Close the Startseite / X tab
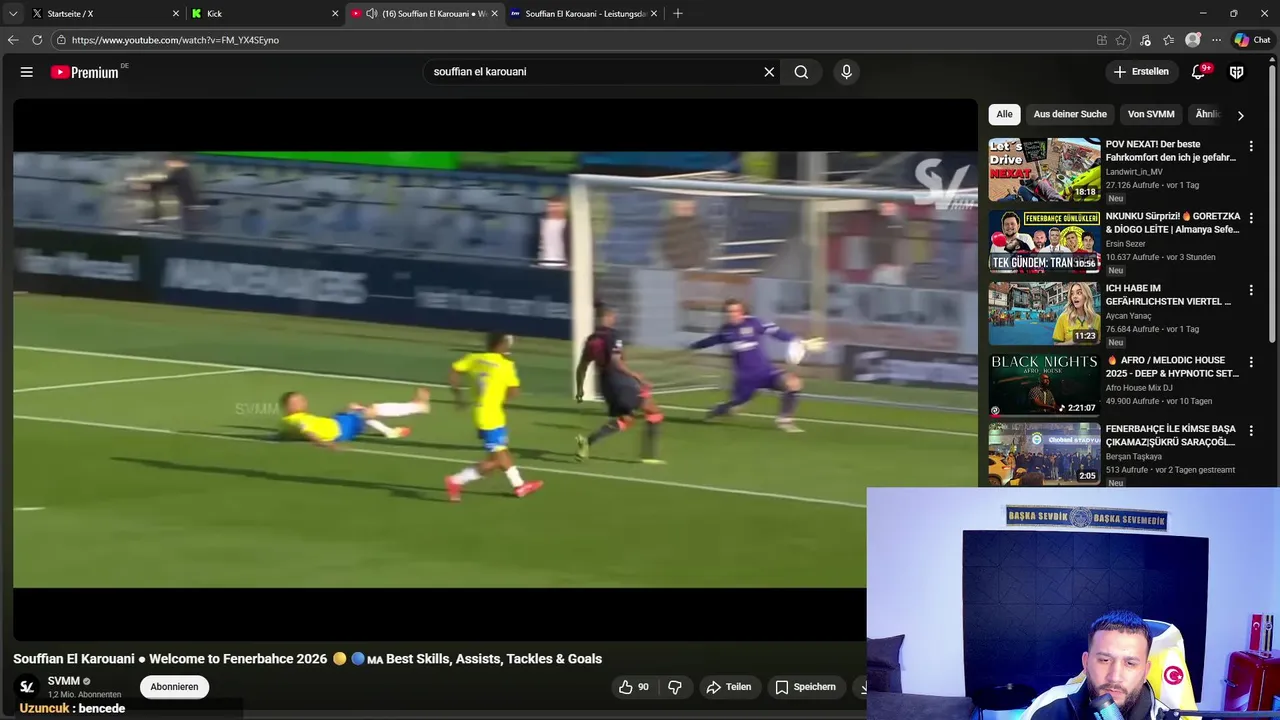 point(176,14)
